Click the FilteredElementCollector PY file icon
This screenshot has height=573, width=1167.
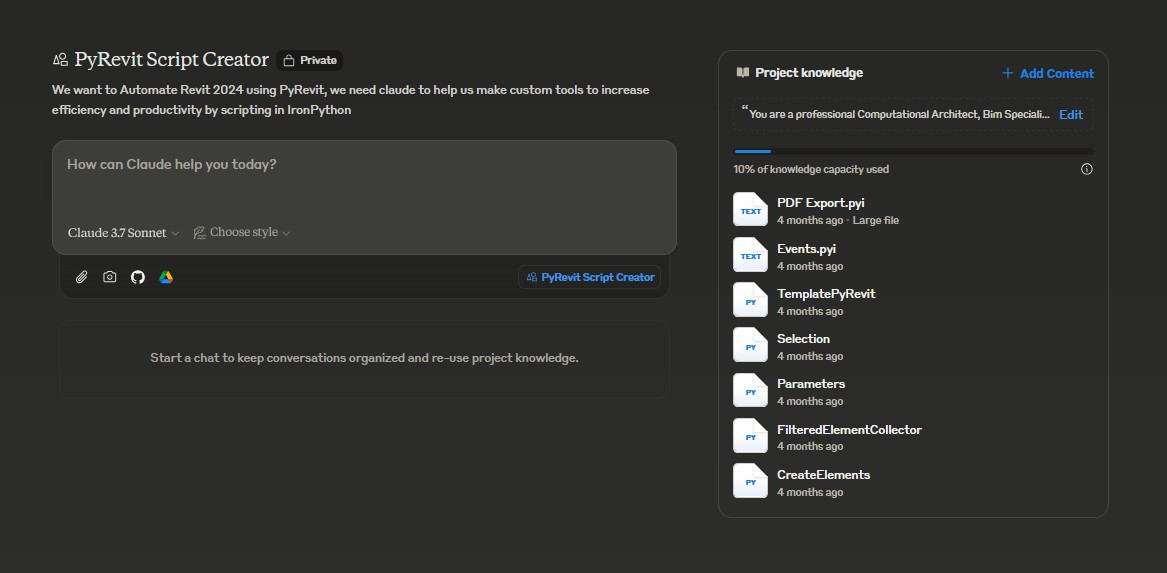click(750, 435)
